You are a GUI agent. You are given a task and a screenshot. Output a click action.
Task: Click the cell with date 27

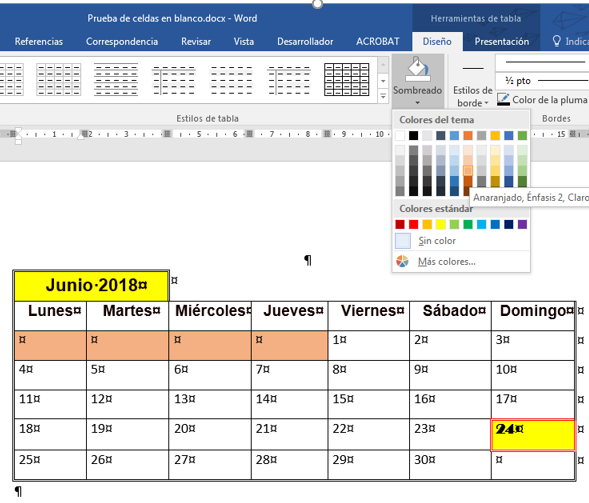click(210, 465)
